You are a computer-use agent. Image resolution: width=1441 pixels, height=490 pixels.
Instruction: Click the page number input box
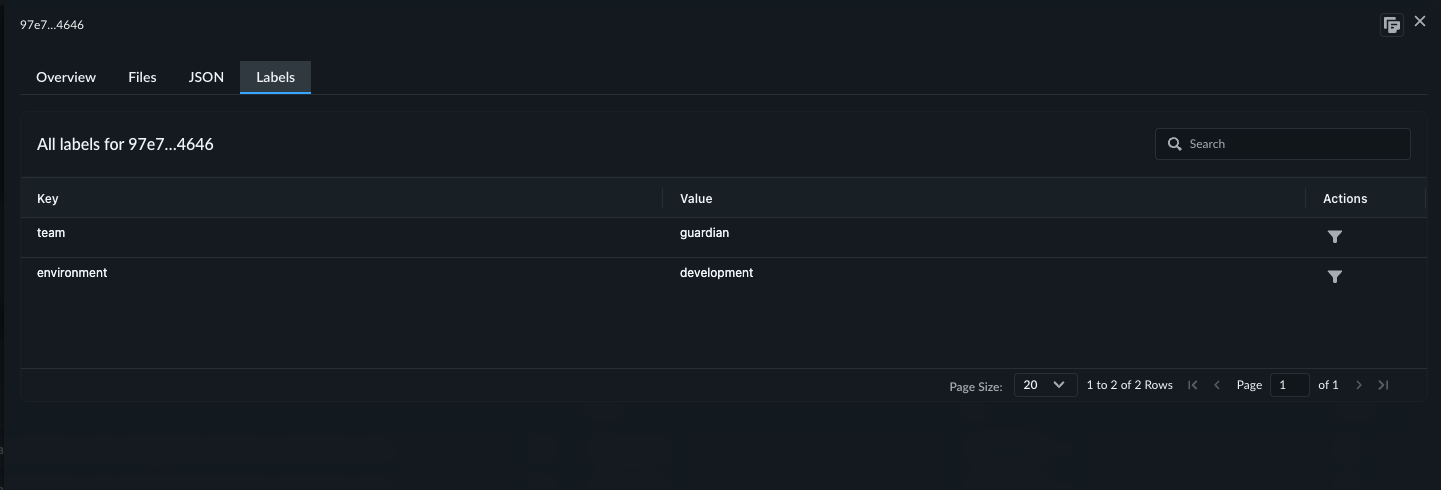tap(1289, 385)
